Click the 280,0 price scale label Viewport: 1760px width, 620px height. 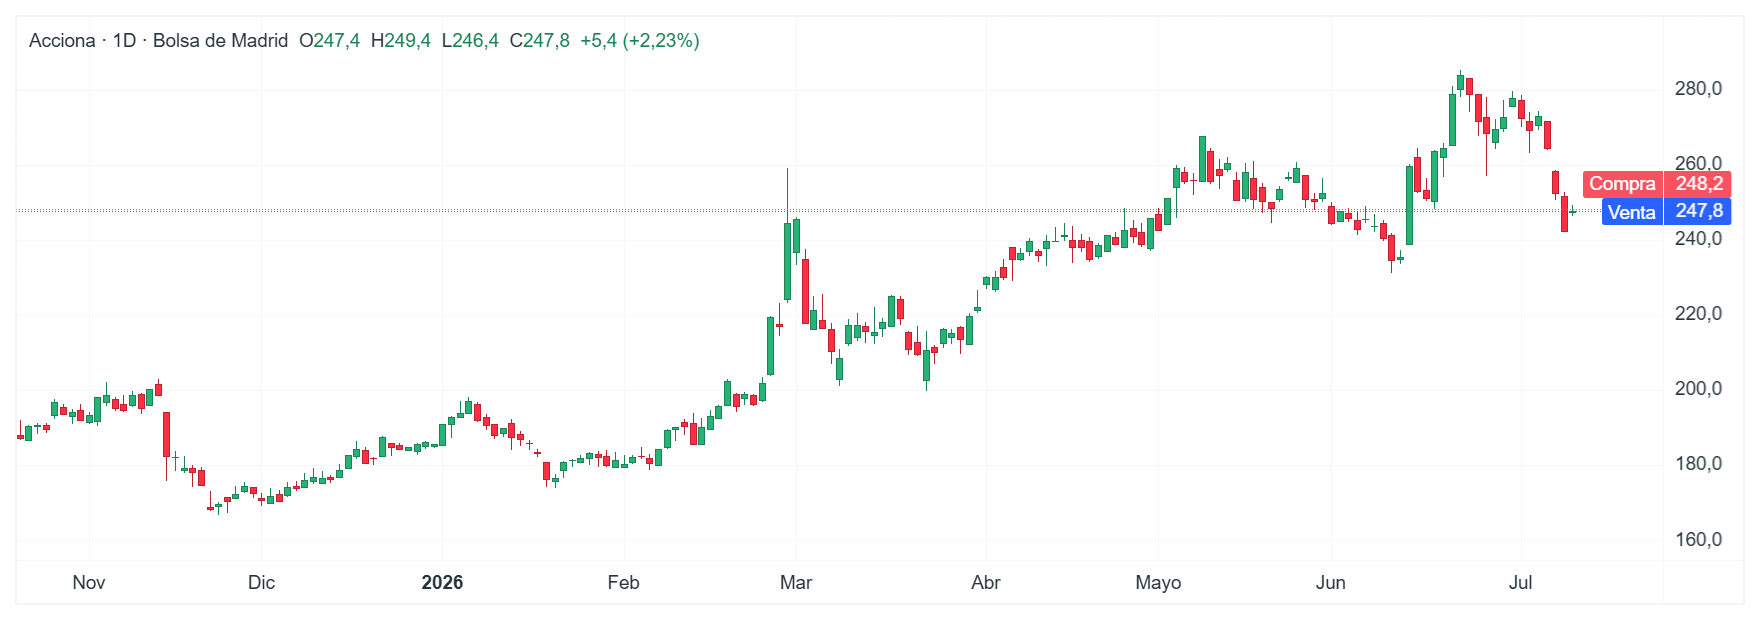tap(1698, 89)
